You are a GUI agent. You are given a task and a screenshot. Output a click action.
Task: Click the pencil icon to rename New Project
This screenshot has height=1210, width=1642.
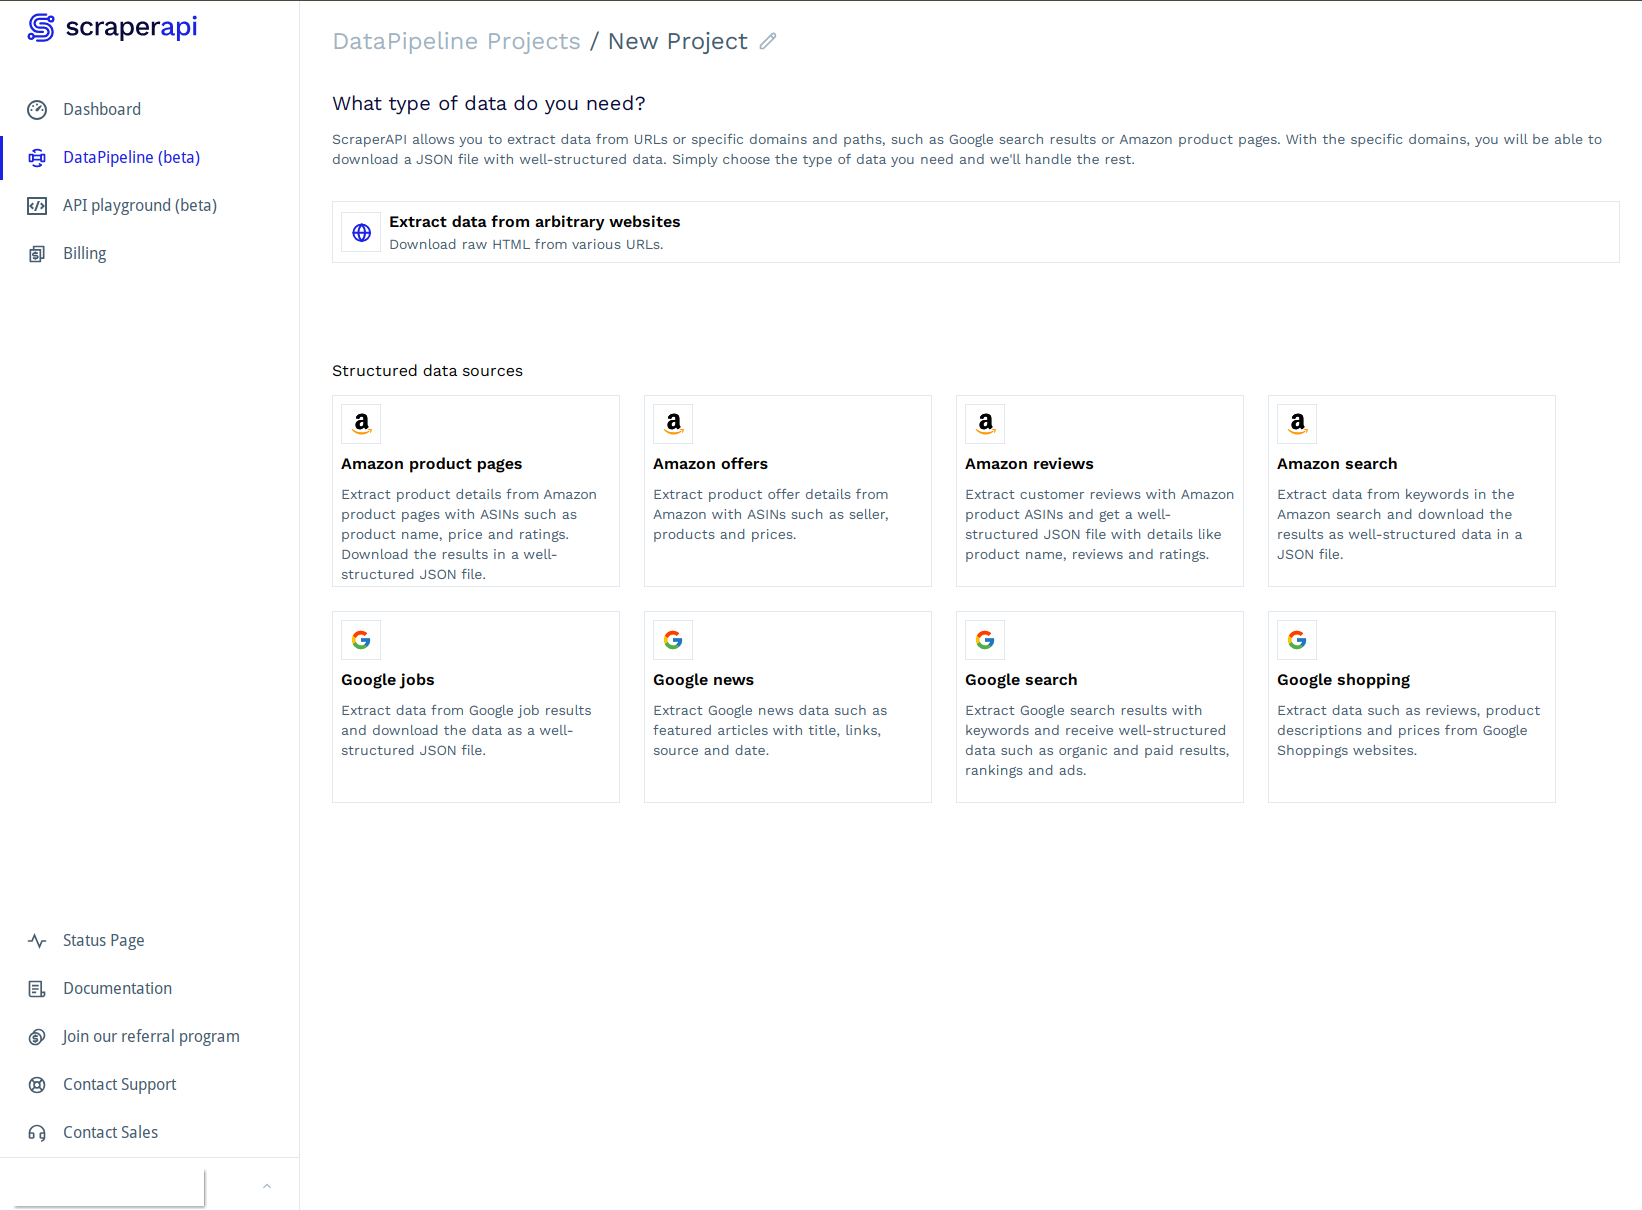pos(768,41)
